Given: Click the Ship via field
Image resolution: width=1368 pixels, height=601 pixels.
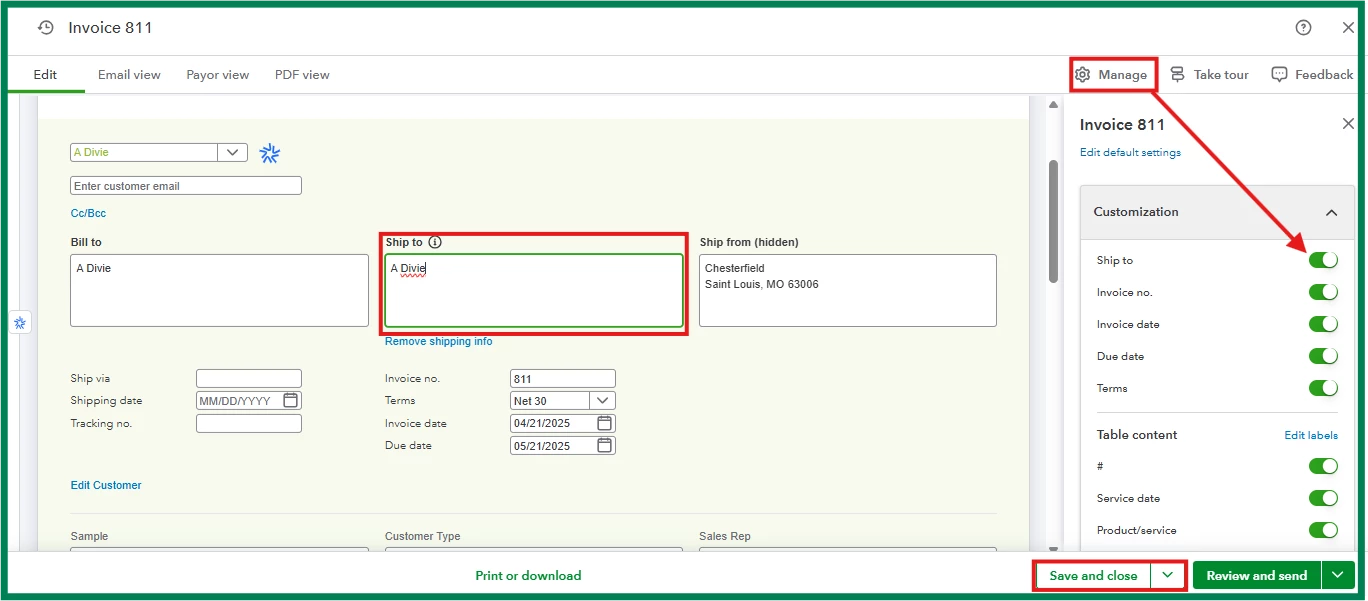Looking at the screenshot, I should 249,378.
